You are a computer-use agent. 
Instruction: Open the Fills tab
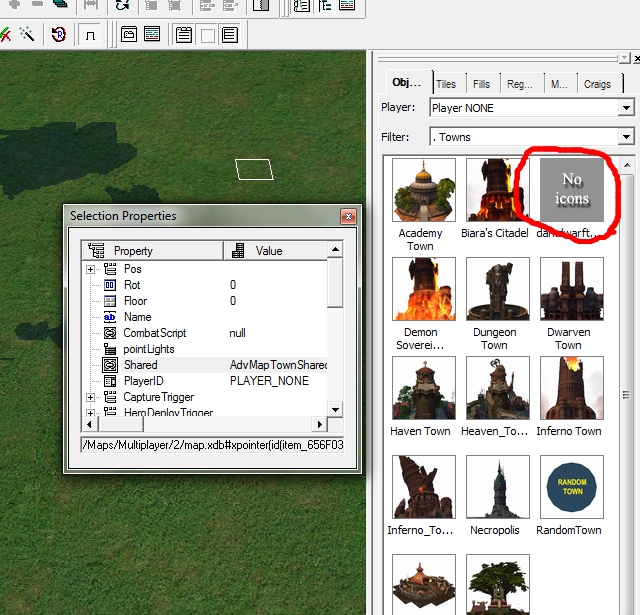481,84
